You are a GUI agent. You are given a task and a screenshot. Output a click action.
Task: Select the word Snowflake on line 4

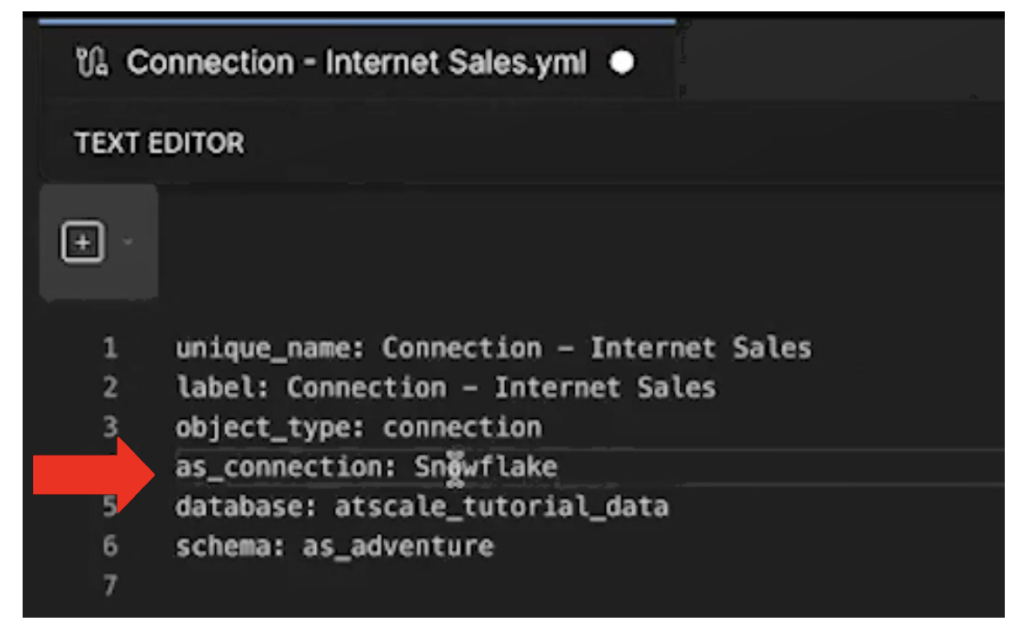487,466
